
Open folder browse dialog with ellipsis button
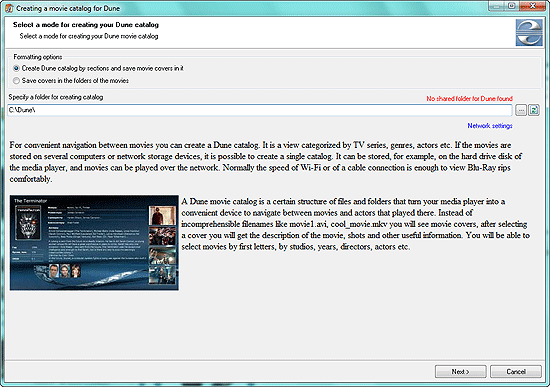coord(521,110)
